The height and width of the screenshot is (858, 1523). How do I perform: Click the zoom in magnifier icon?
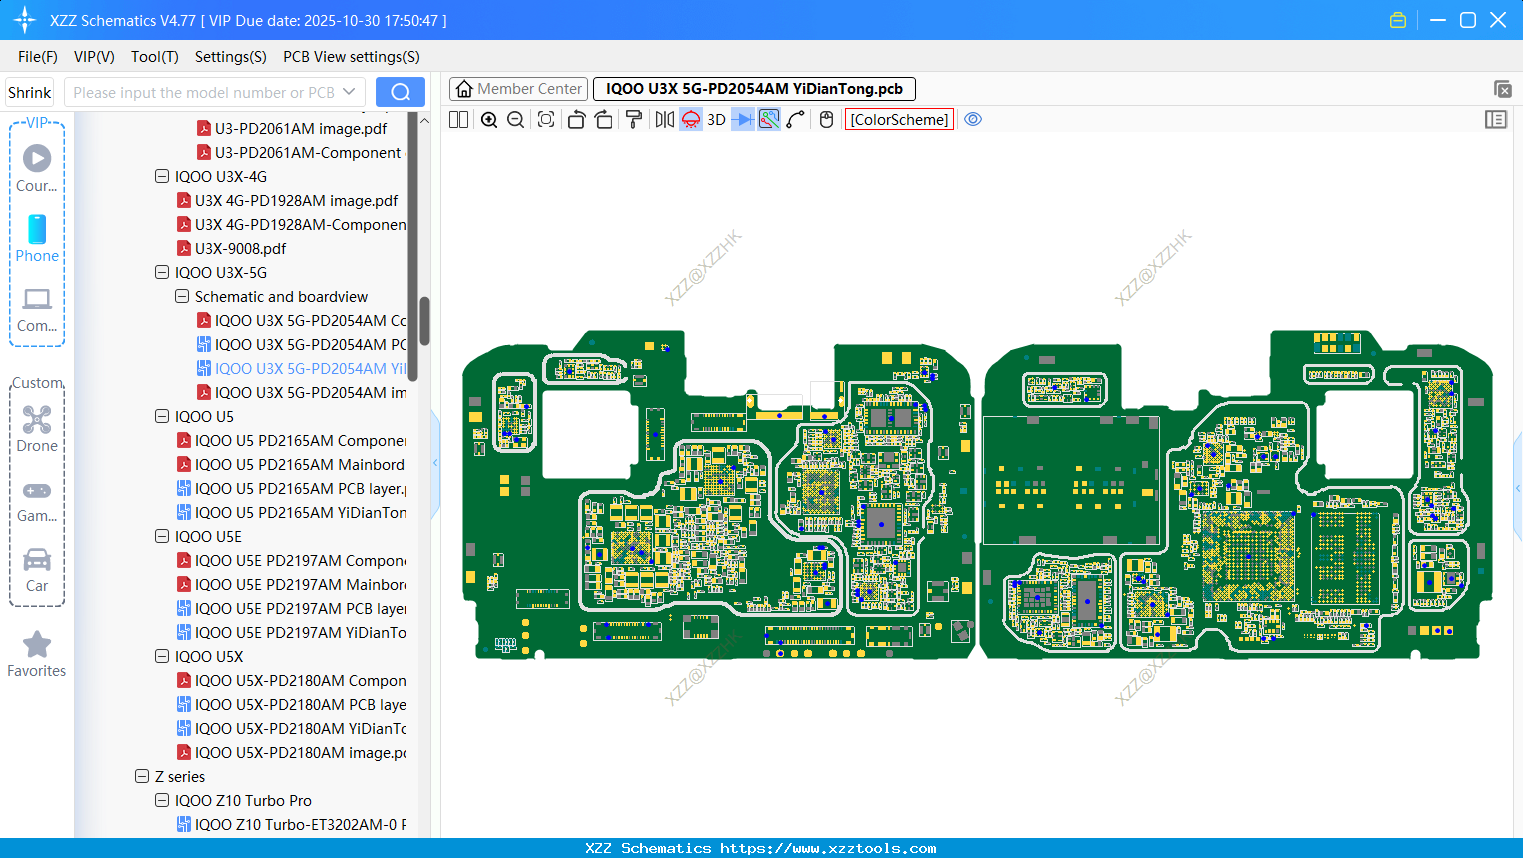tap(489, 120)
